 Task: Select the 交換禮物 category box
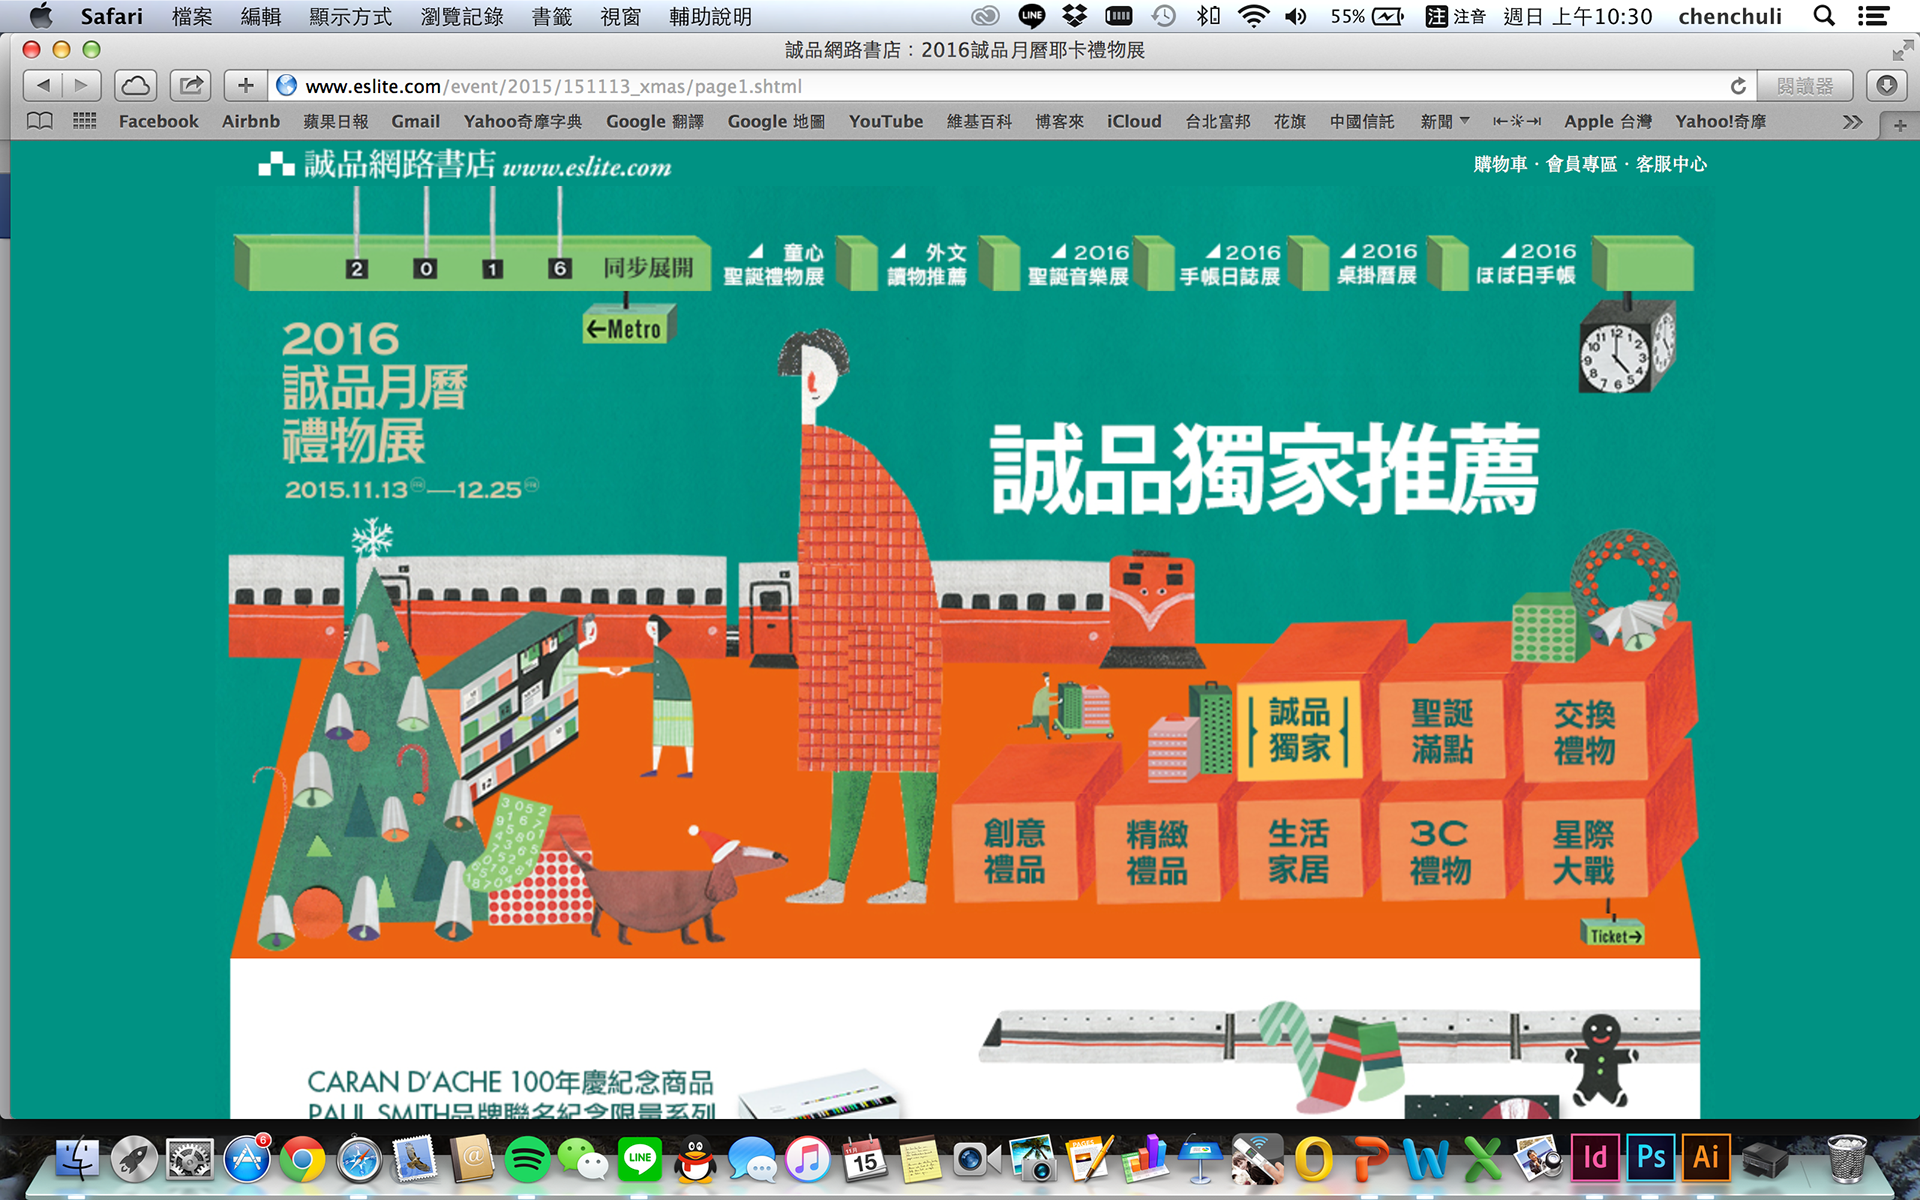[x=1584, y=731]
